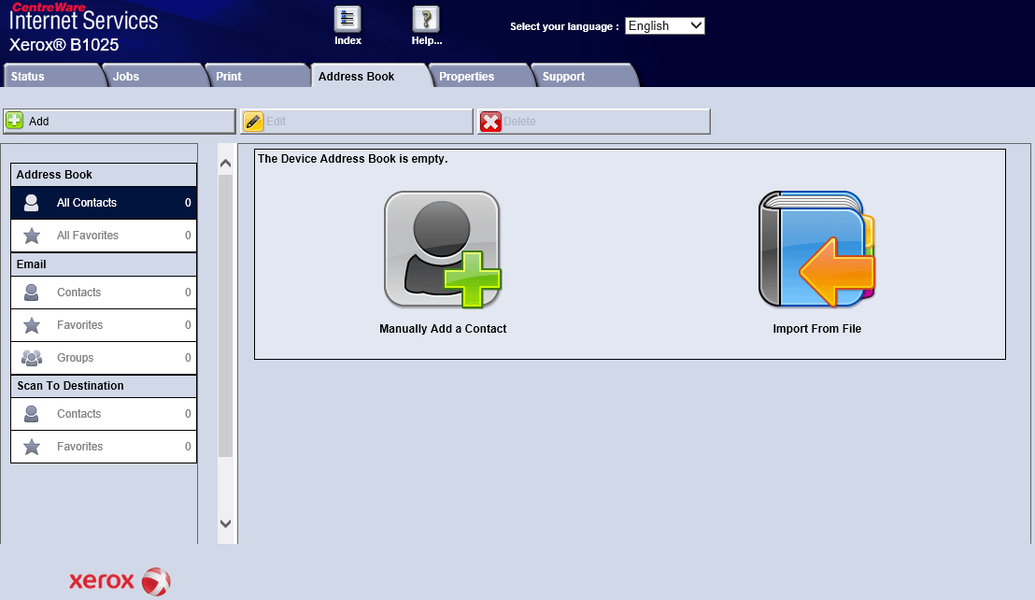Select Favorites label under Email section
The width and height of the screenshot is (1035, 600).
pos(80,325)
